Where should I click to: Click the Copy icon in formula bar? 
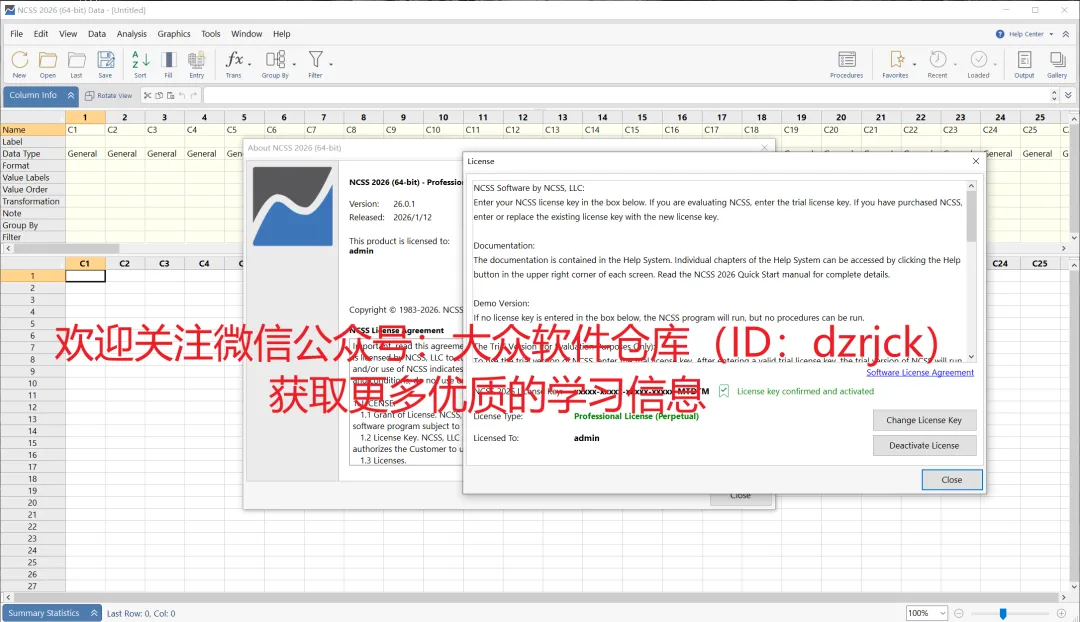click(x=159, y=96)
